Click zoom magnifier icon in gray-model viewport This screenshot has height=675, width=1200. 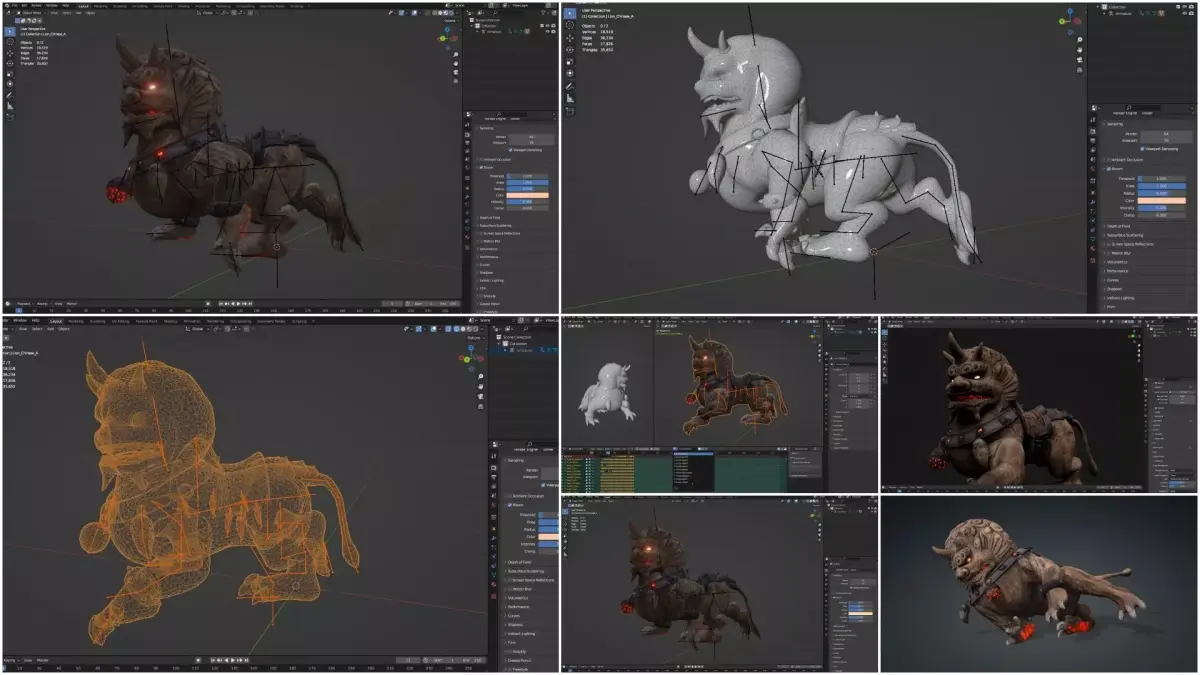tap(1080, 40)
